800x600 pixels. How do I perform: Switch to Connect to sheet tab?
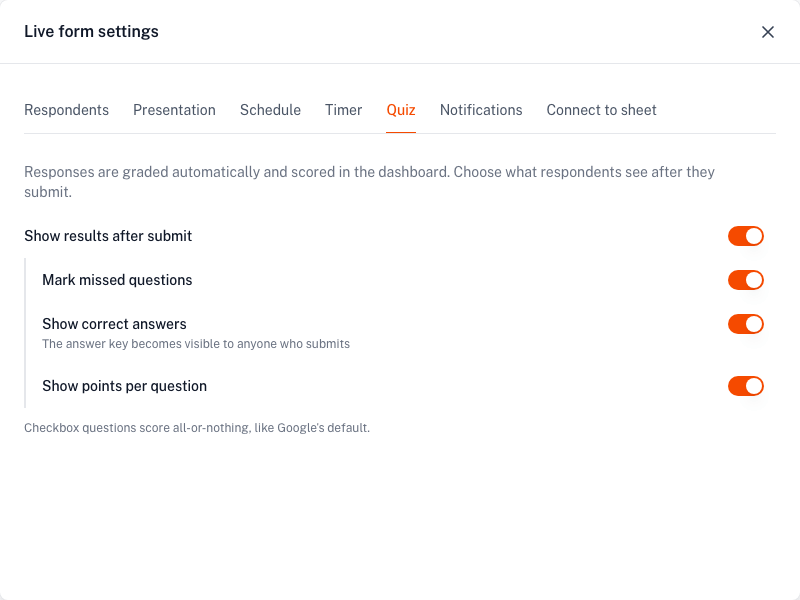602,110
